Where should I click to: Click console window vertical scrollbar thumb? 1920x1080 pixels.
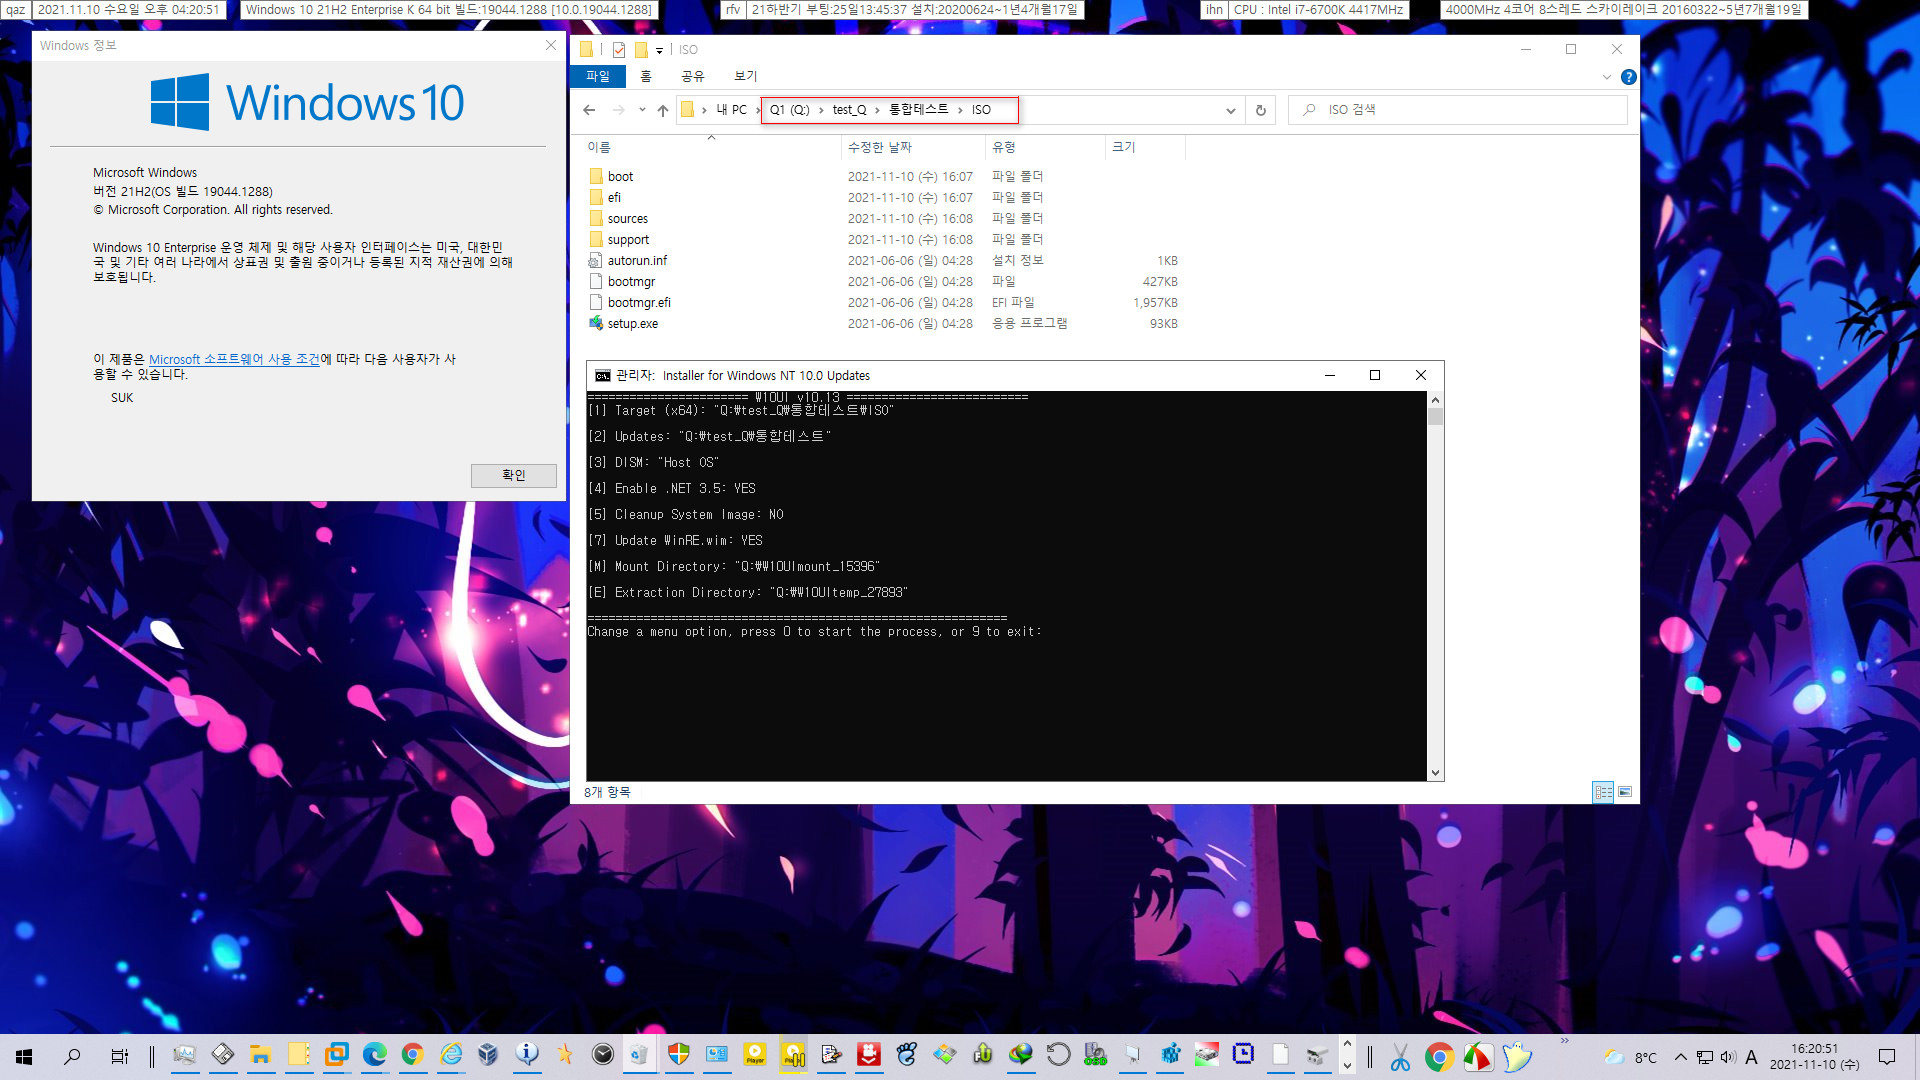pos(1435,416)
